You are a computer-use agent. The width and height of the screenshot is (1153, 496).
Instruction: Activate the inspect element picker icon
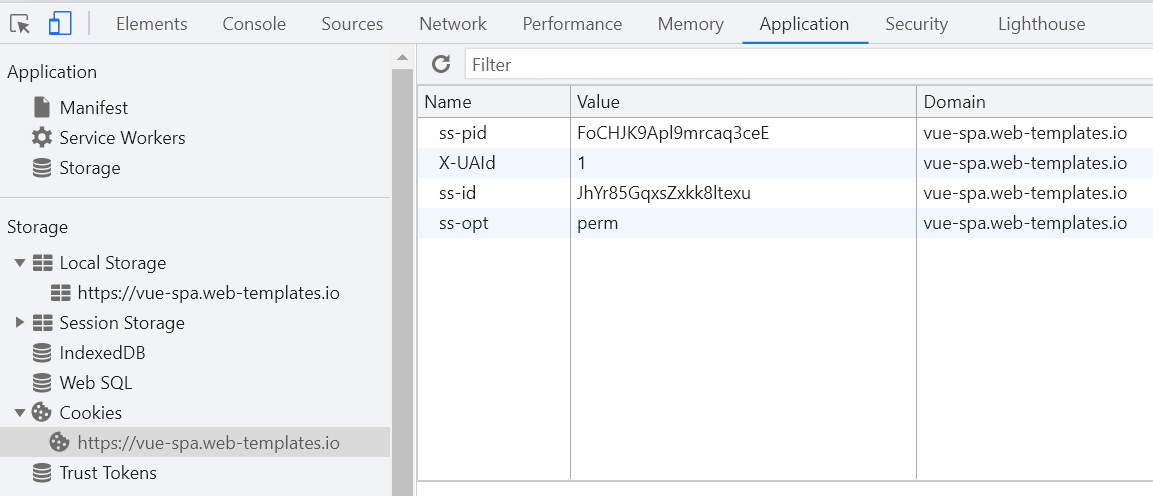pyautogui.click(x=21, y=24)
